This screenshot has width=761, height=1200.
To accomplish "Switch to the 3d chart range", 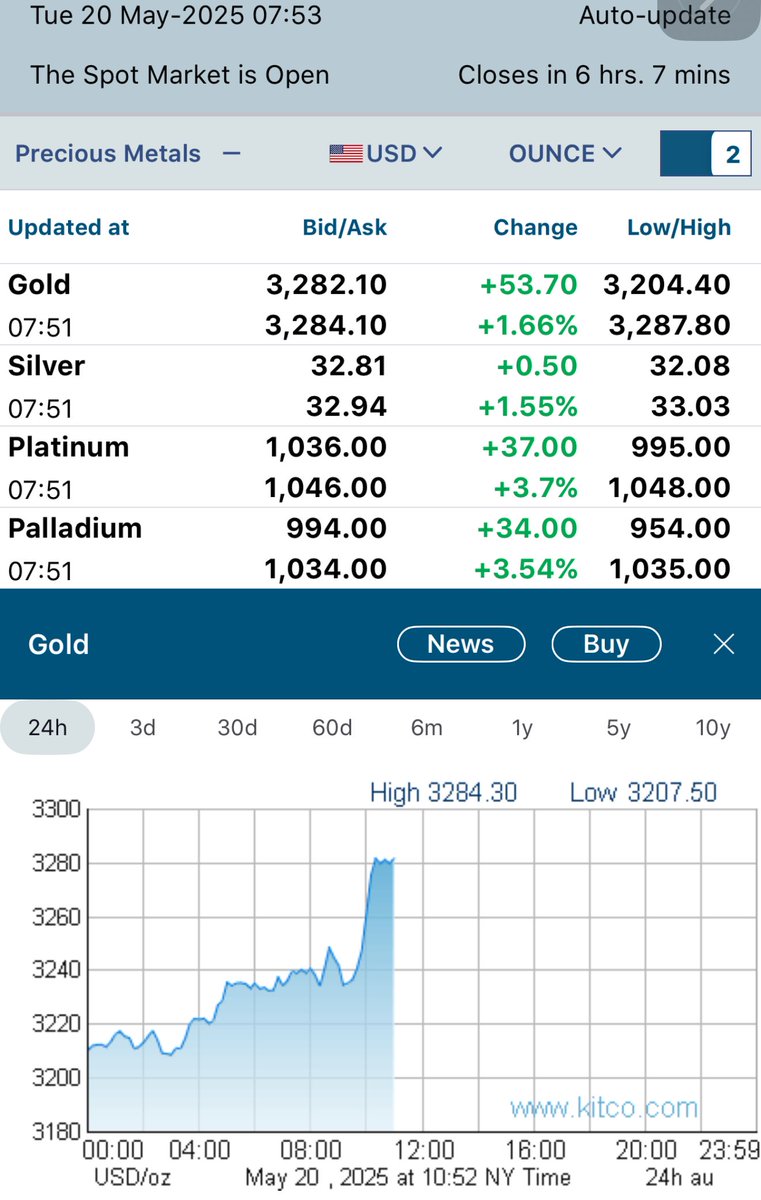I will 143,728.
